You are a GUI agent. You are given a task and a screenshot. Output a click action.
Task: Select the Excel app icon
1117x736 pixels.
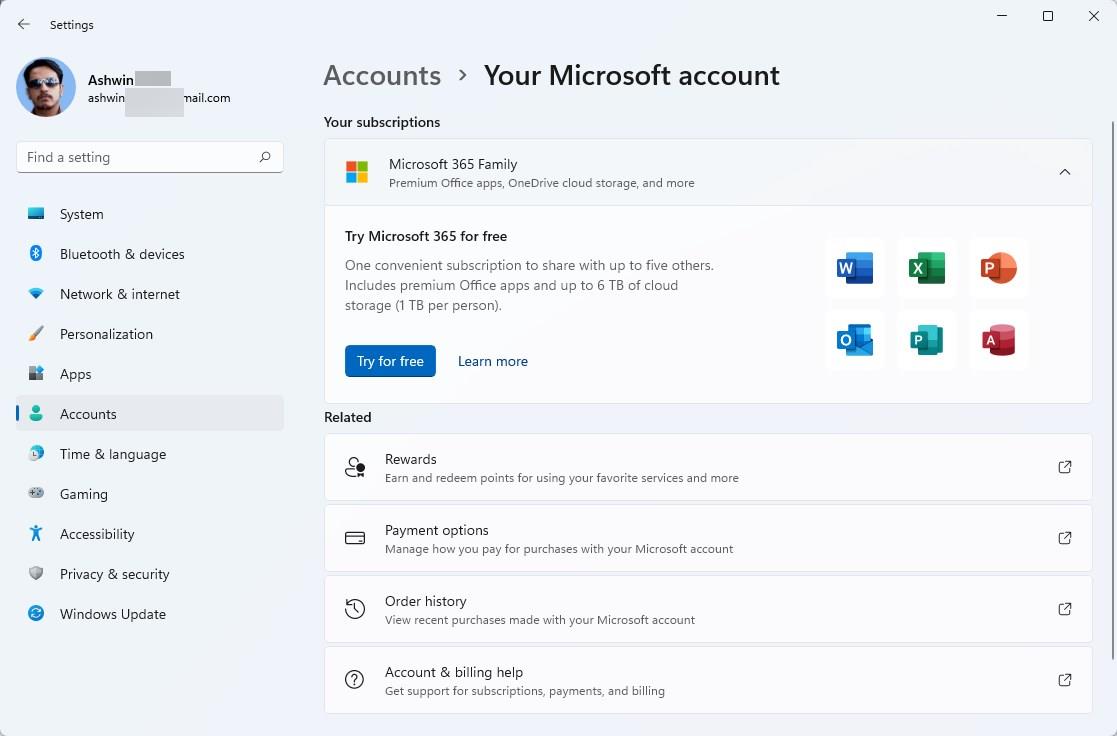tap(926, 267)
